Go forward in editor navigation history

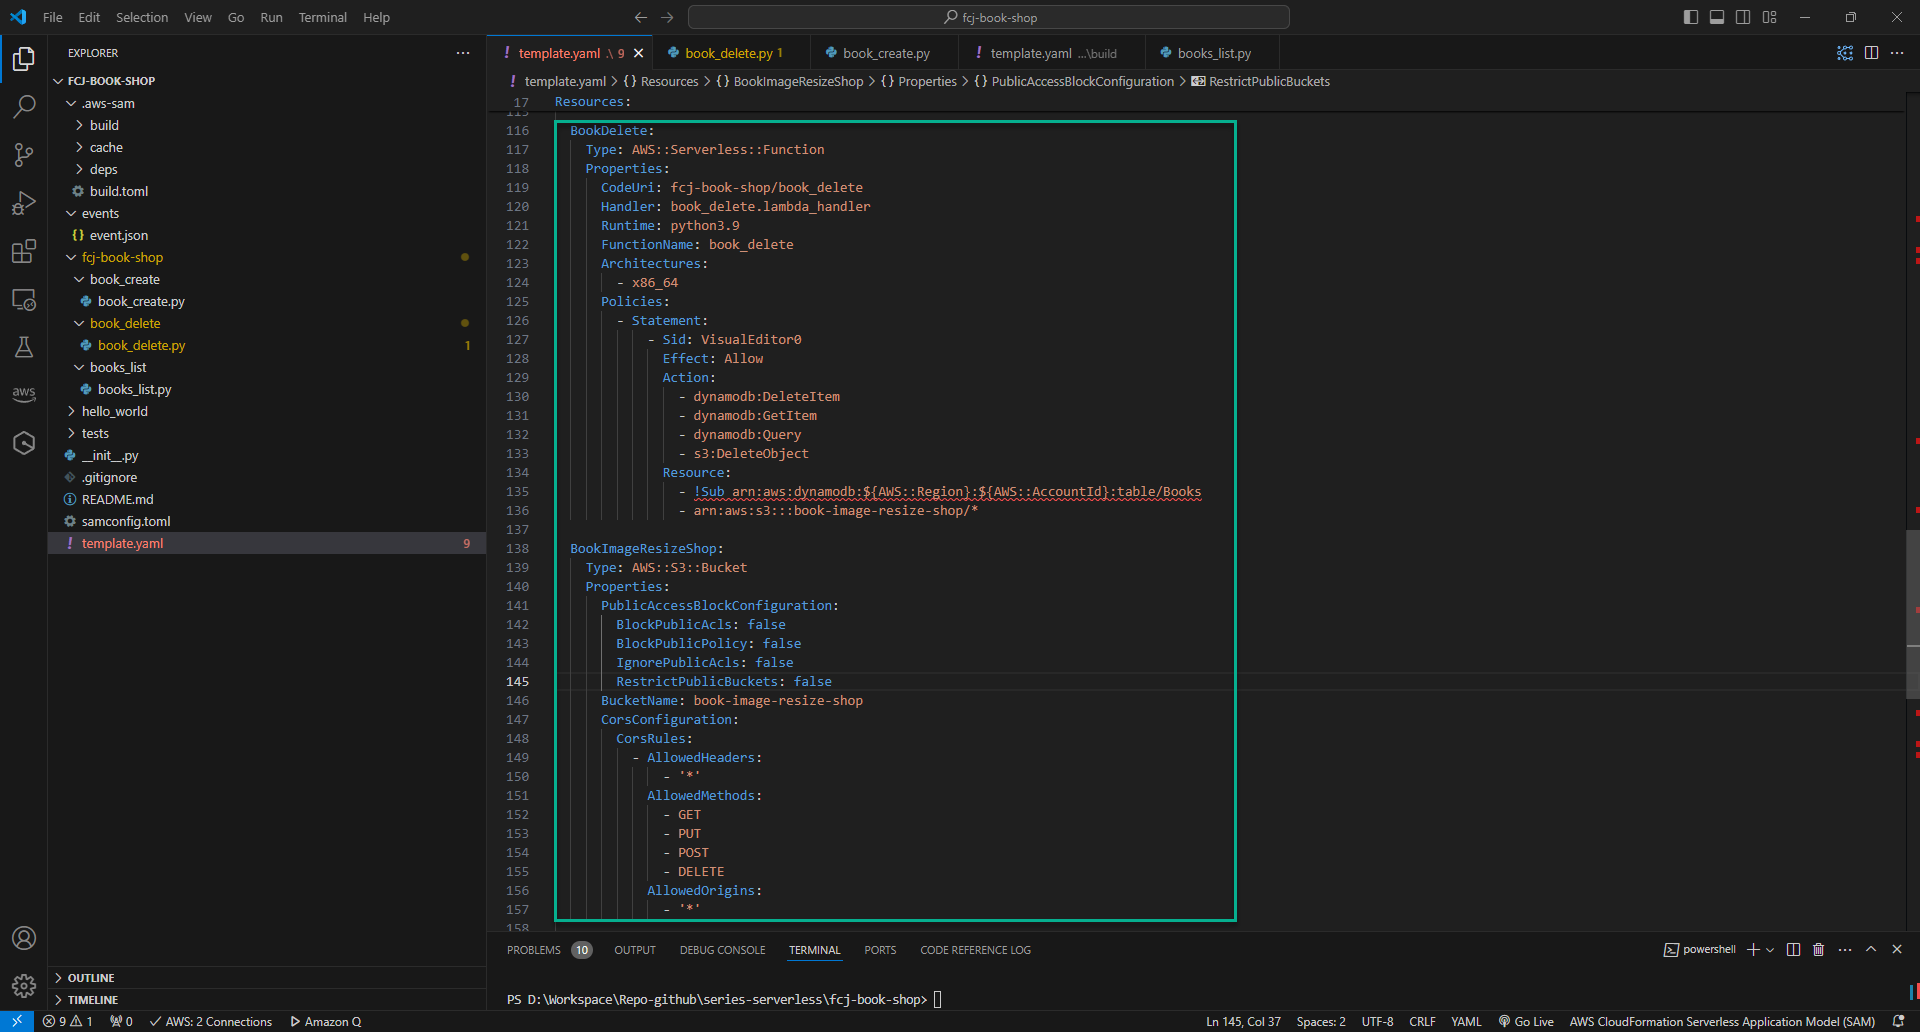pyautogui.click(x=667, y=17)
